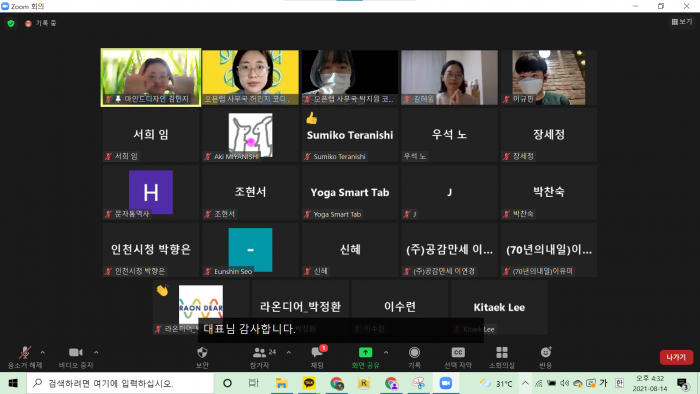Viewport: 700px width, 394px height.
Task: Click the thumbs-up reaction on Sumiko tile
Action: (312, 118)
